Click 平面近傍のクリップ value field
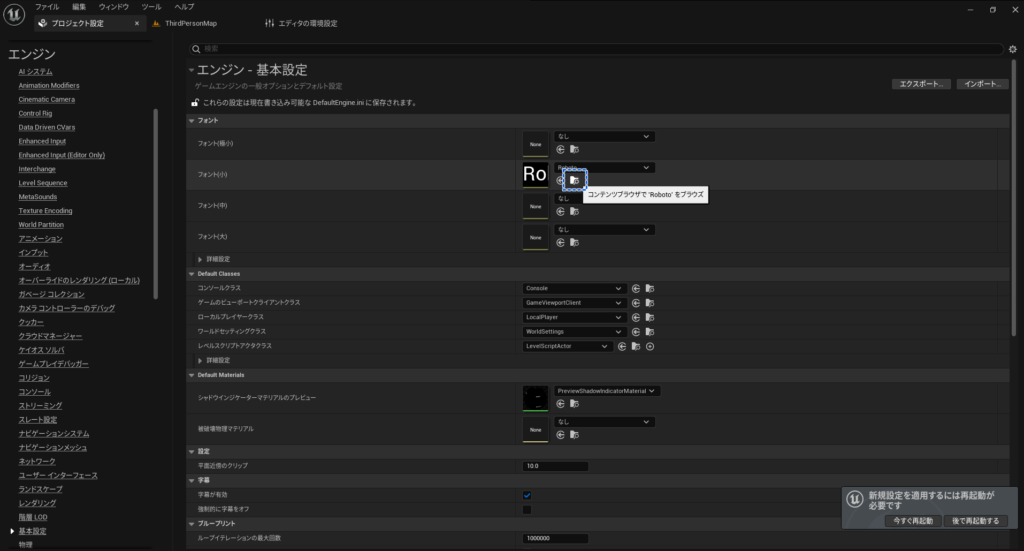The width and height of the screenshot is (1024, 551). click(555, 466)
